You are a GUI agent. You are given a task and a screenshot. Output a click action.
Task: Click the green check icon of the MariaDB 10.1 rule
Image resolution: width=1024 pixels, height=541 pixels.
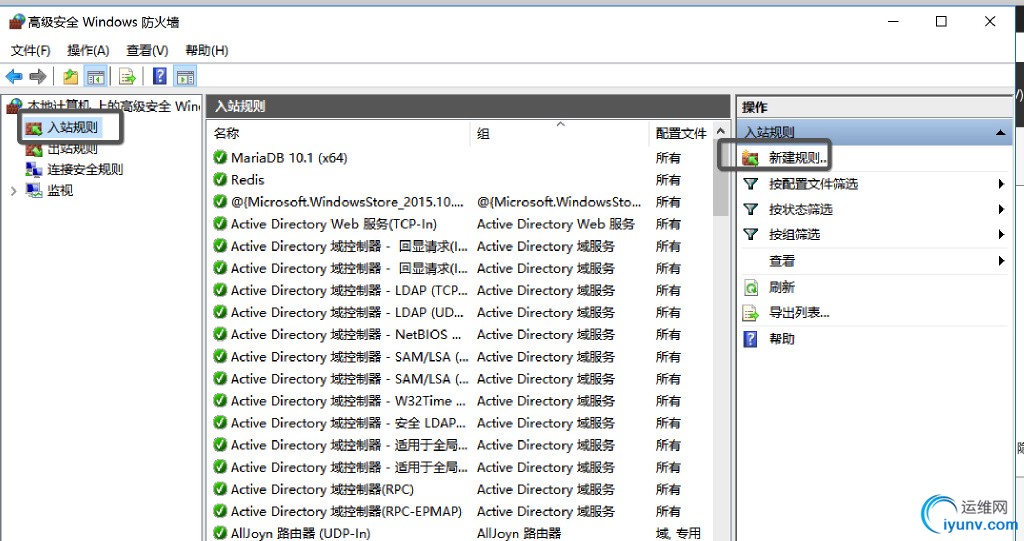click(220, 157)
